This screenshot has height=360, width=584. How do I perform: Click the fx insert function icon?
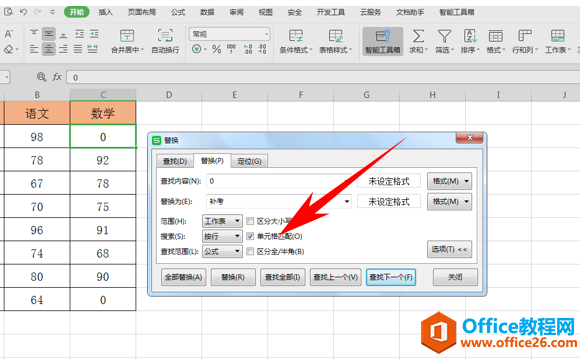[x=57, y=77]
